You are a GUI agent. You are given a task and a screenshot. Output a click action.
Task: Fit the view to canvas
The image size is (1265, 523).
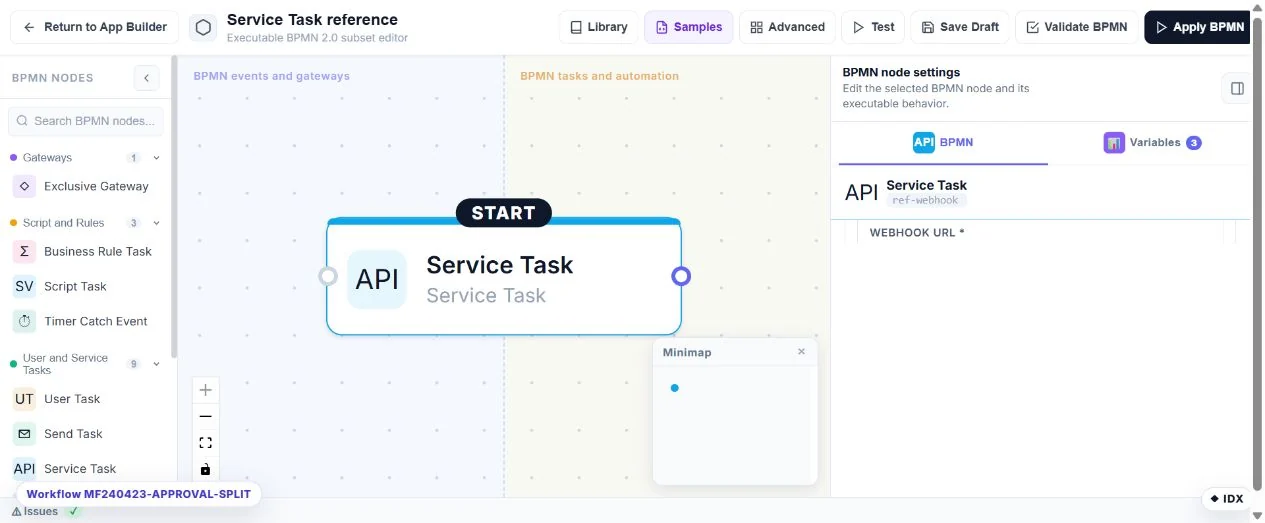tap(205, 442)
